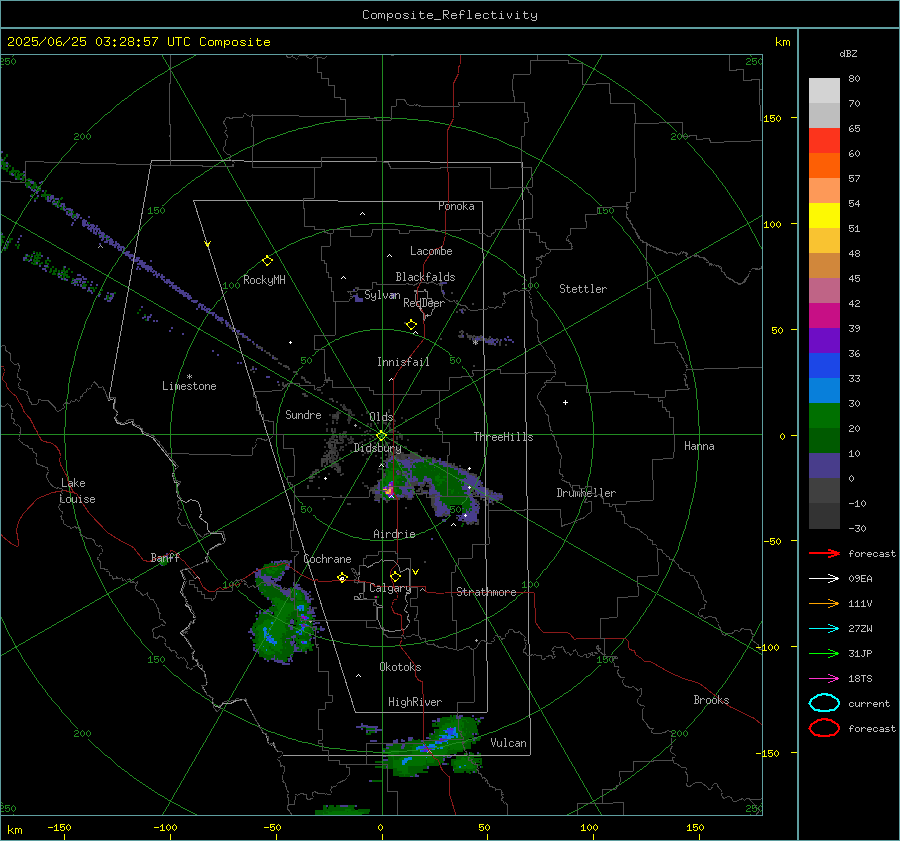Click the Lake Louise label
This screenshot has width=900, height=841.
click(x=78, y=491)
